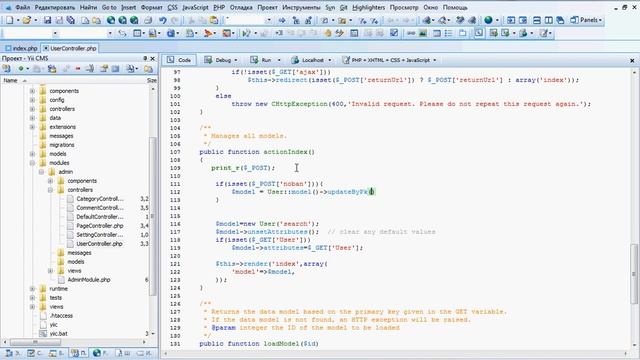Click the green circle icon in project toolbar
The image size is (640, 360).
(x=20, y=69)
